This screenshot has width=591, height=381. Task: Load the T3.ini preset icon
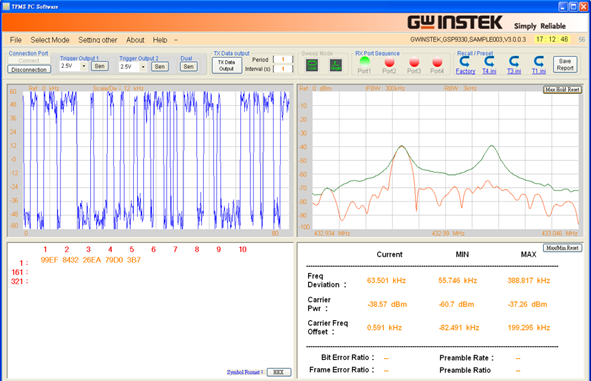(514, 61)
